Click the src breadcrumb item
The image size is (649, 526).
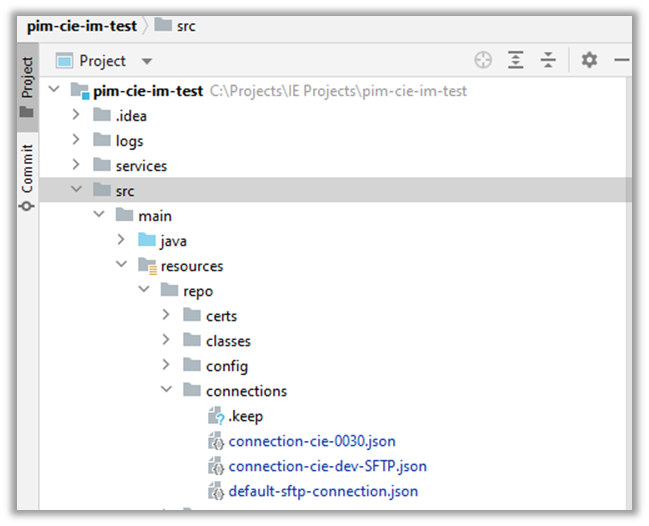point(185,26)
